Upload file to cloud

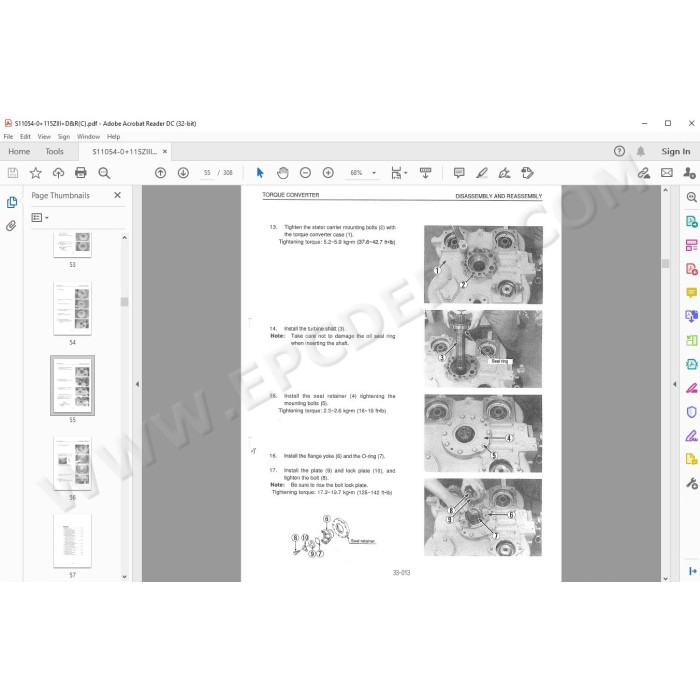(58, 173)
